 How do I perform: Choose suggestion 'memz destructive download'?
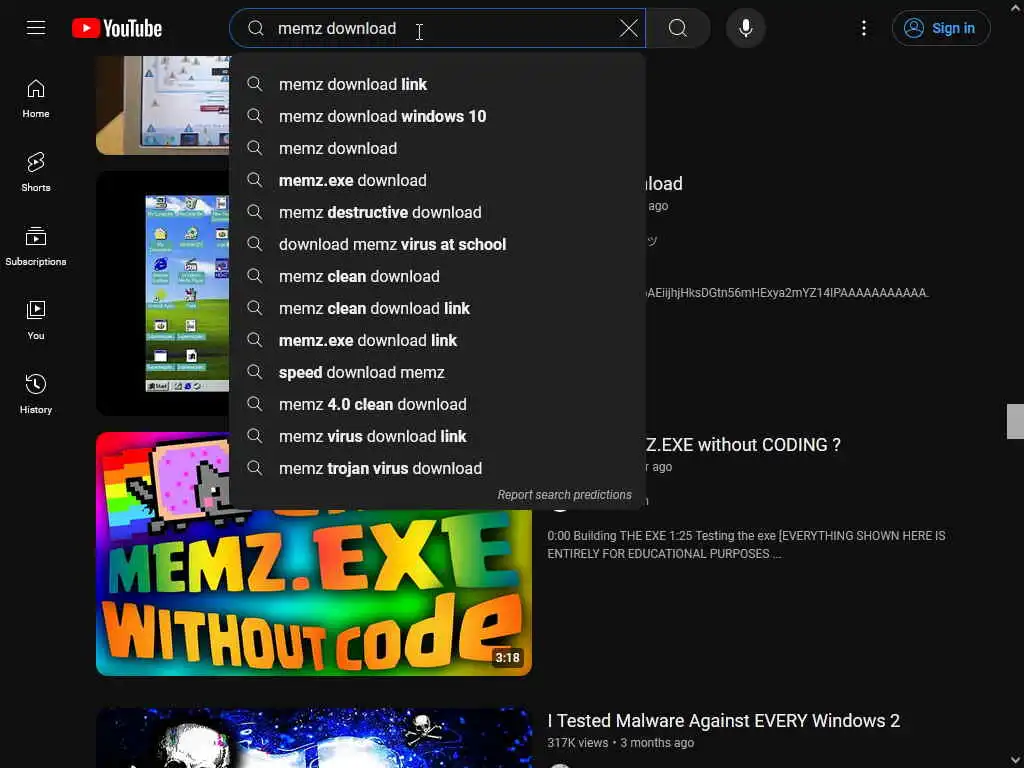tap(438, 212)
